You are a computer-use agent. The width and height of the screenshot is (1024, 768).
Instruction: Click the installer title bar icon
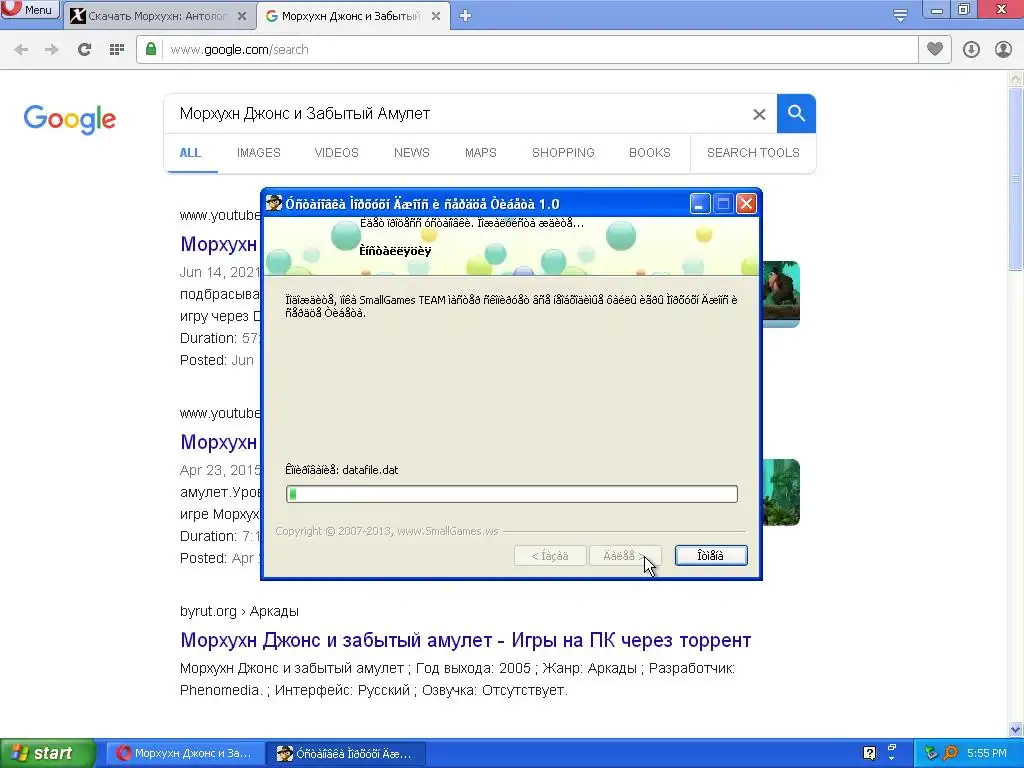click(274, 203)
